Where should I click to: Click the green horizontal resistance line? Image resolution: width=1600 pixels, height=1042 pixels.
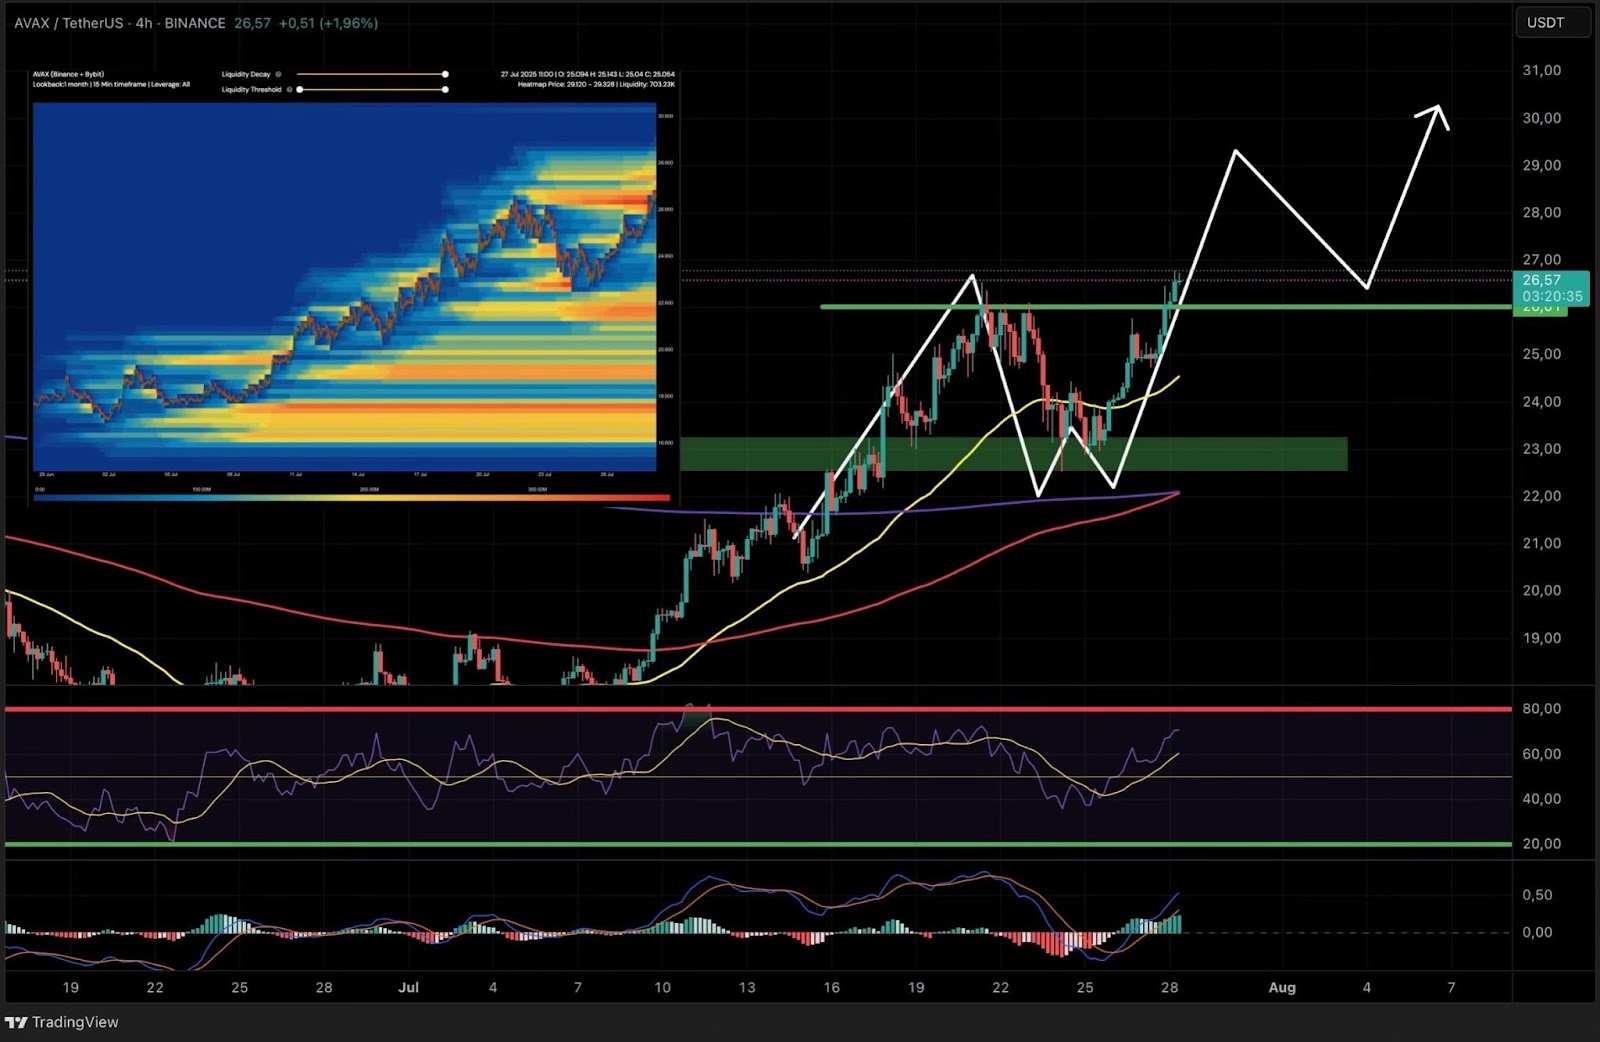click(x=1300, y=307)
